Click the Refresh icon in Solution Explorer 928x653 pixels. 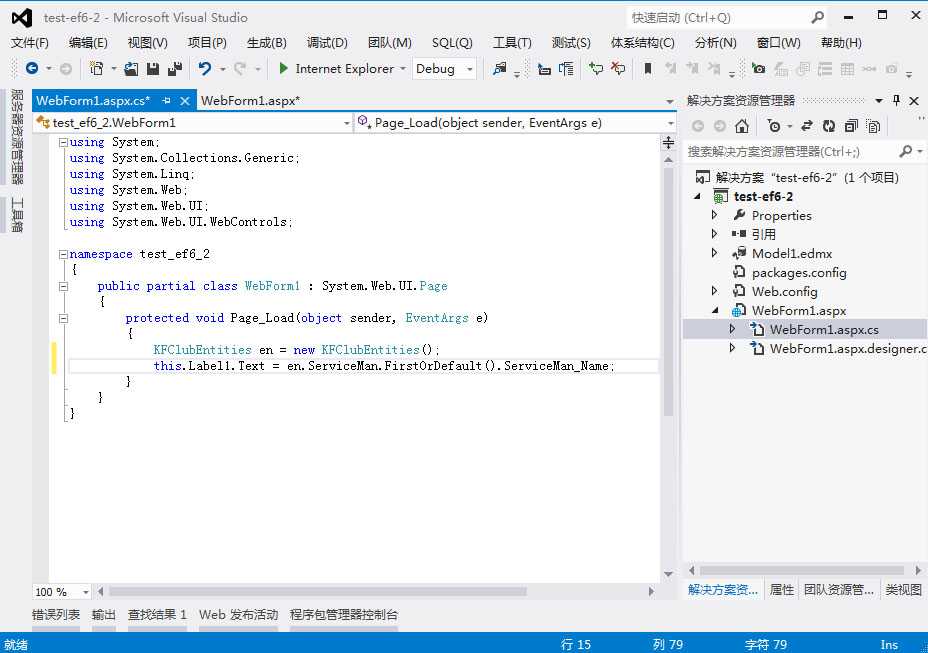click(x=829, y=126)
